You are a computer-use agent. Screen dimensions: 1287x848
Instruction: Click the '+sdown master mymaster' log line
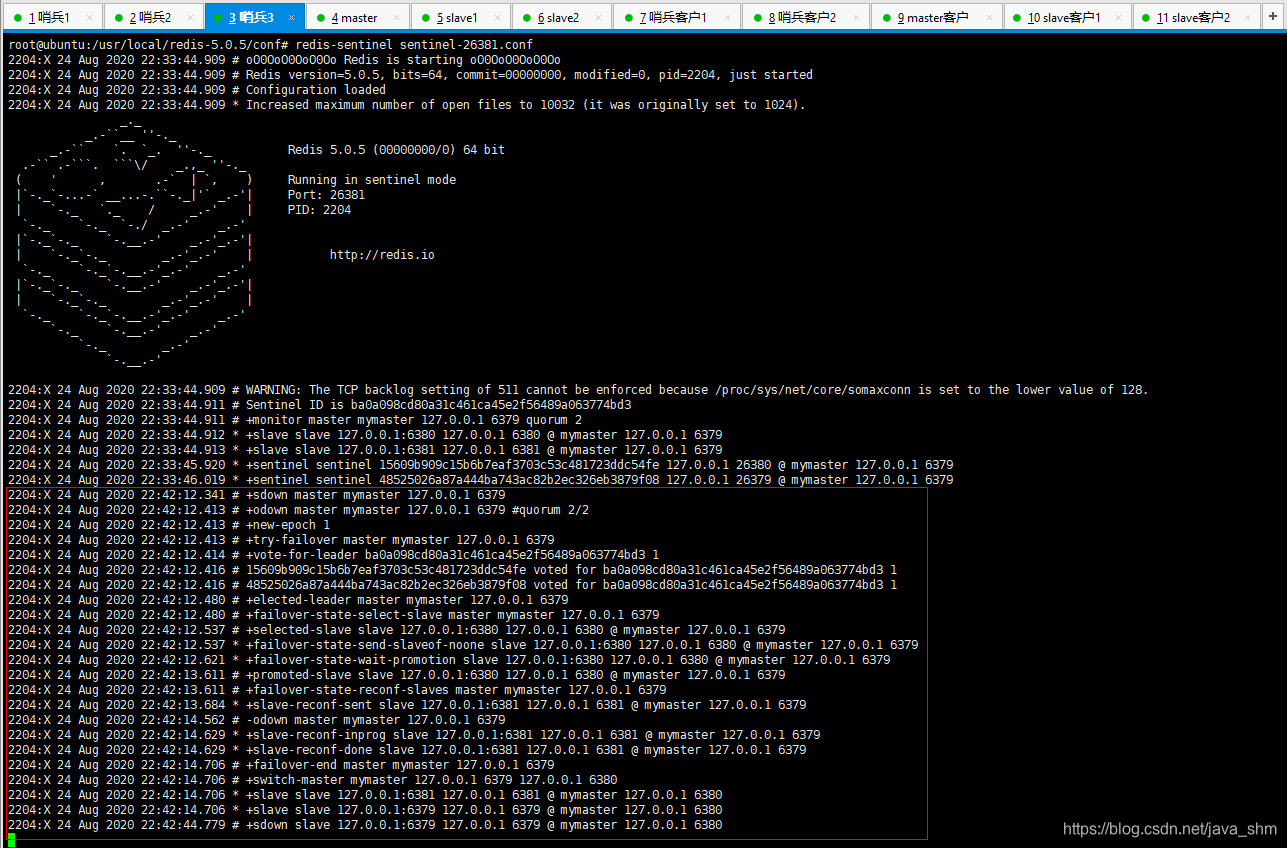point(256,495)
